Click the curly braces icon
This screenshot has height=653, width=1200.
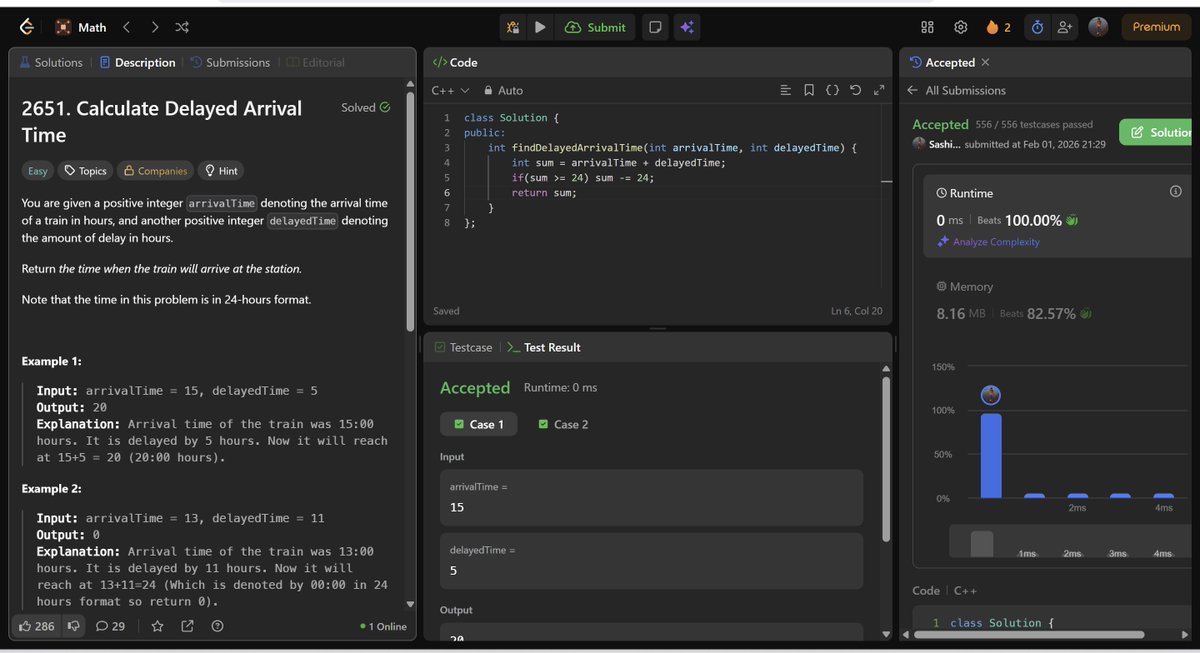pos(832,90)
